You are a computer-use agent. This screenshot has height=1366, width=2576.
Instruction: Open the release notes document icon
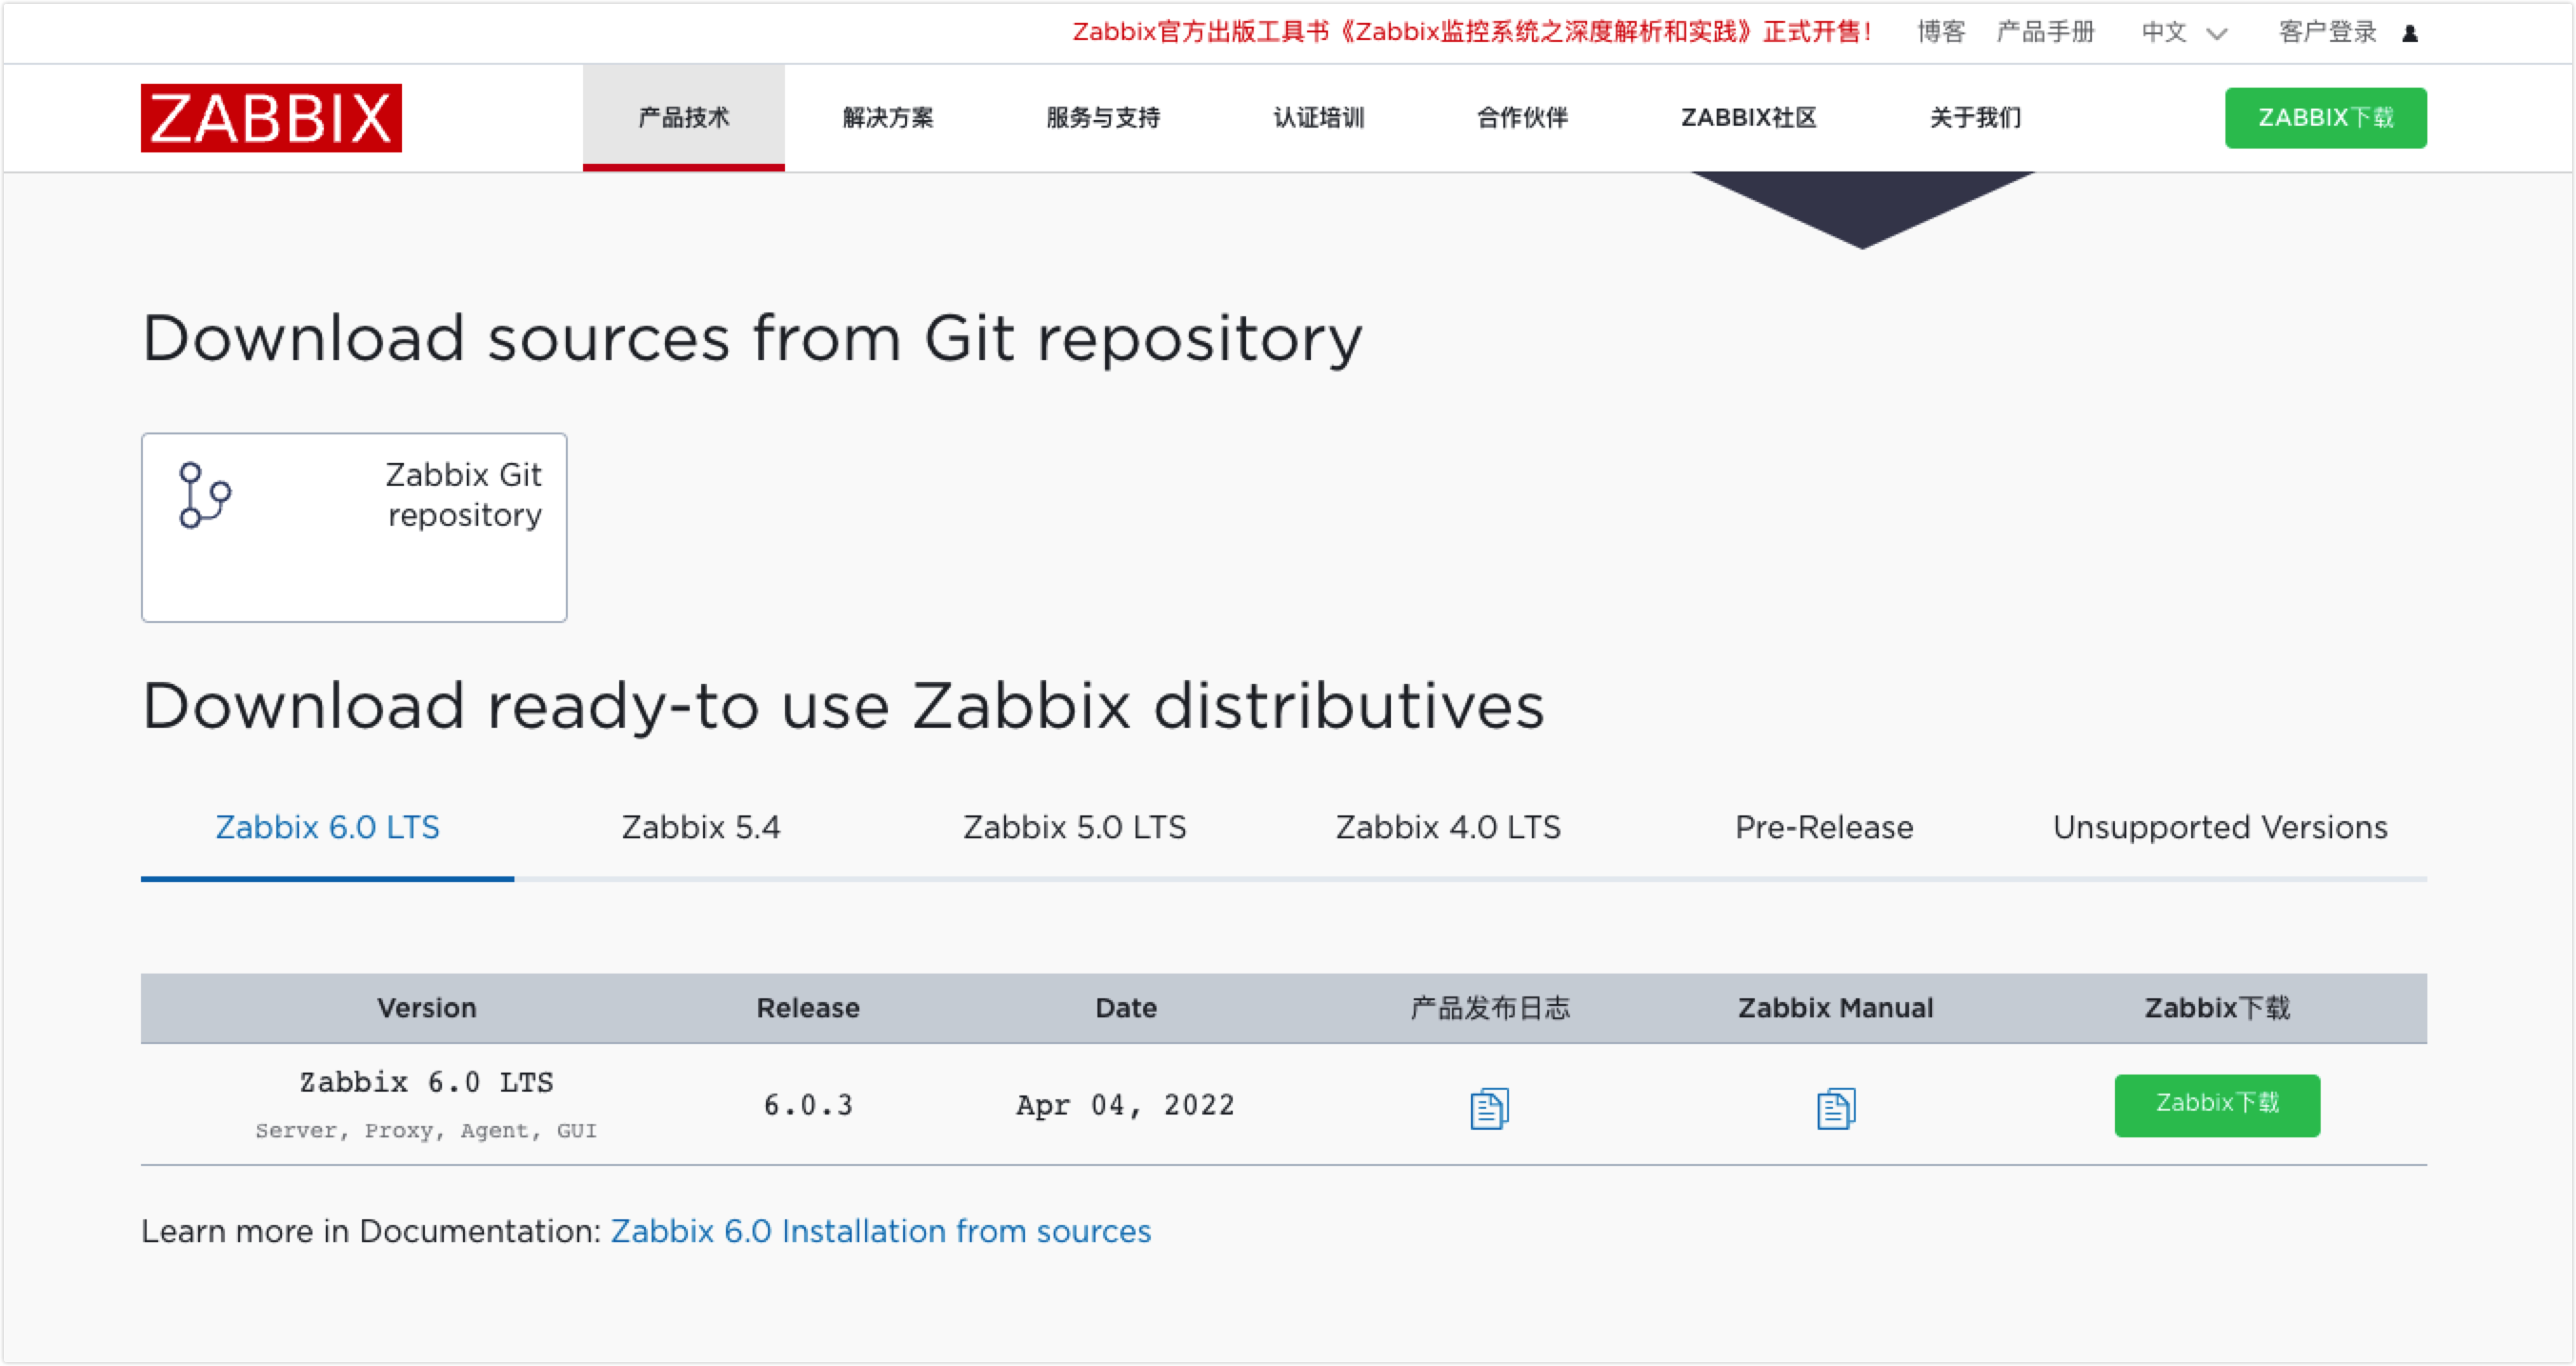pos(1489,1108)
